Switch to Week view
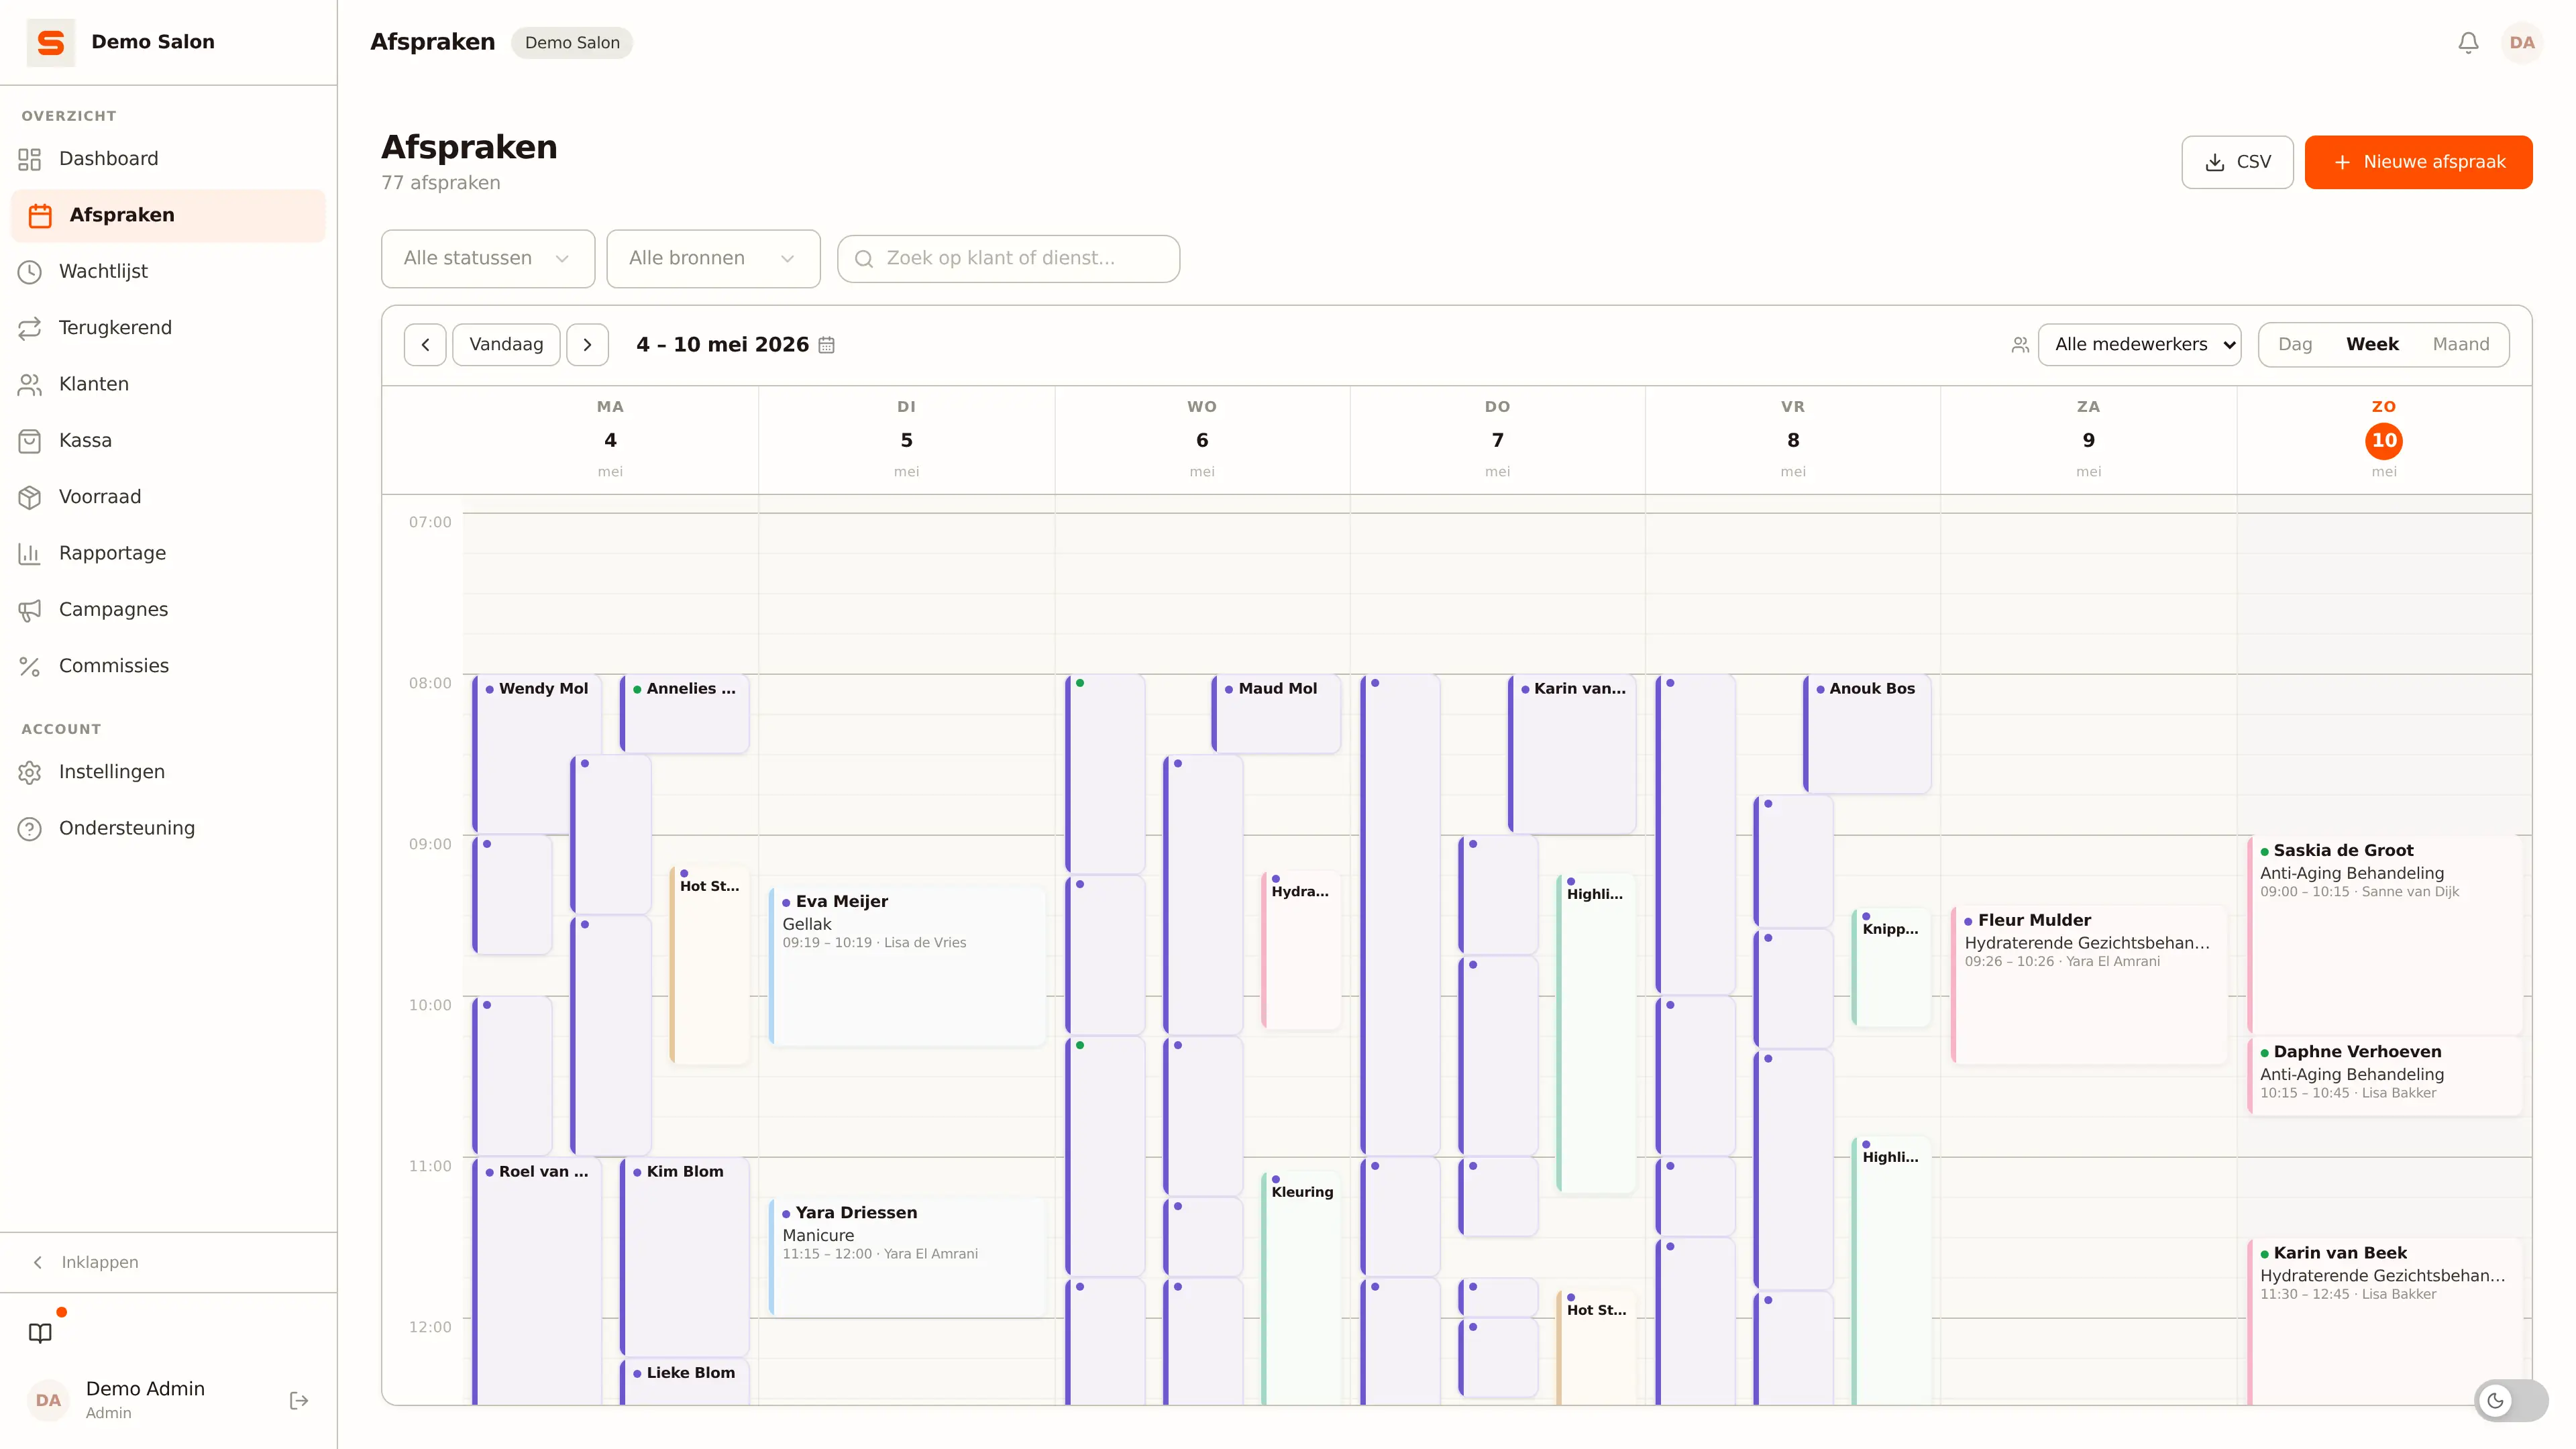This screenshot has height=1449, width=2576. (2372, 345)
